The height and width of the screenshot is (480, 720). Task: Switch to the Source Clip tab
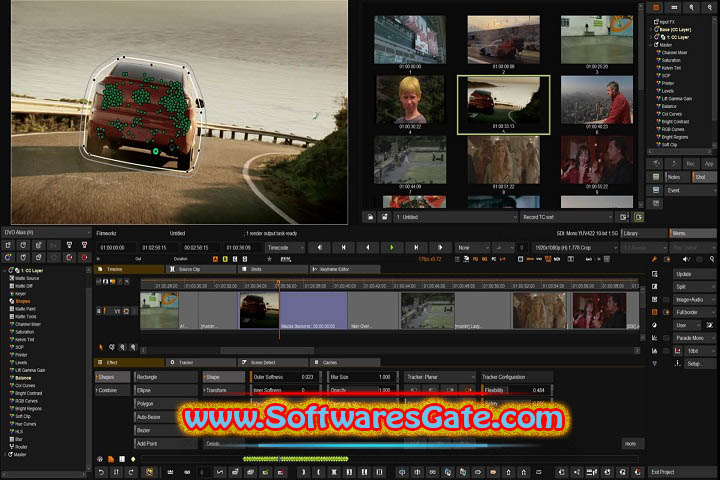coord(201,269)
